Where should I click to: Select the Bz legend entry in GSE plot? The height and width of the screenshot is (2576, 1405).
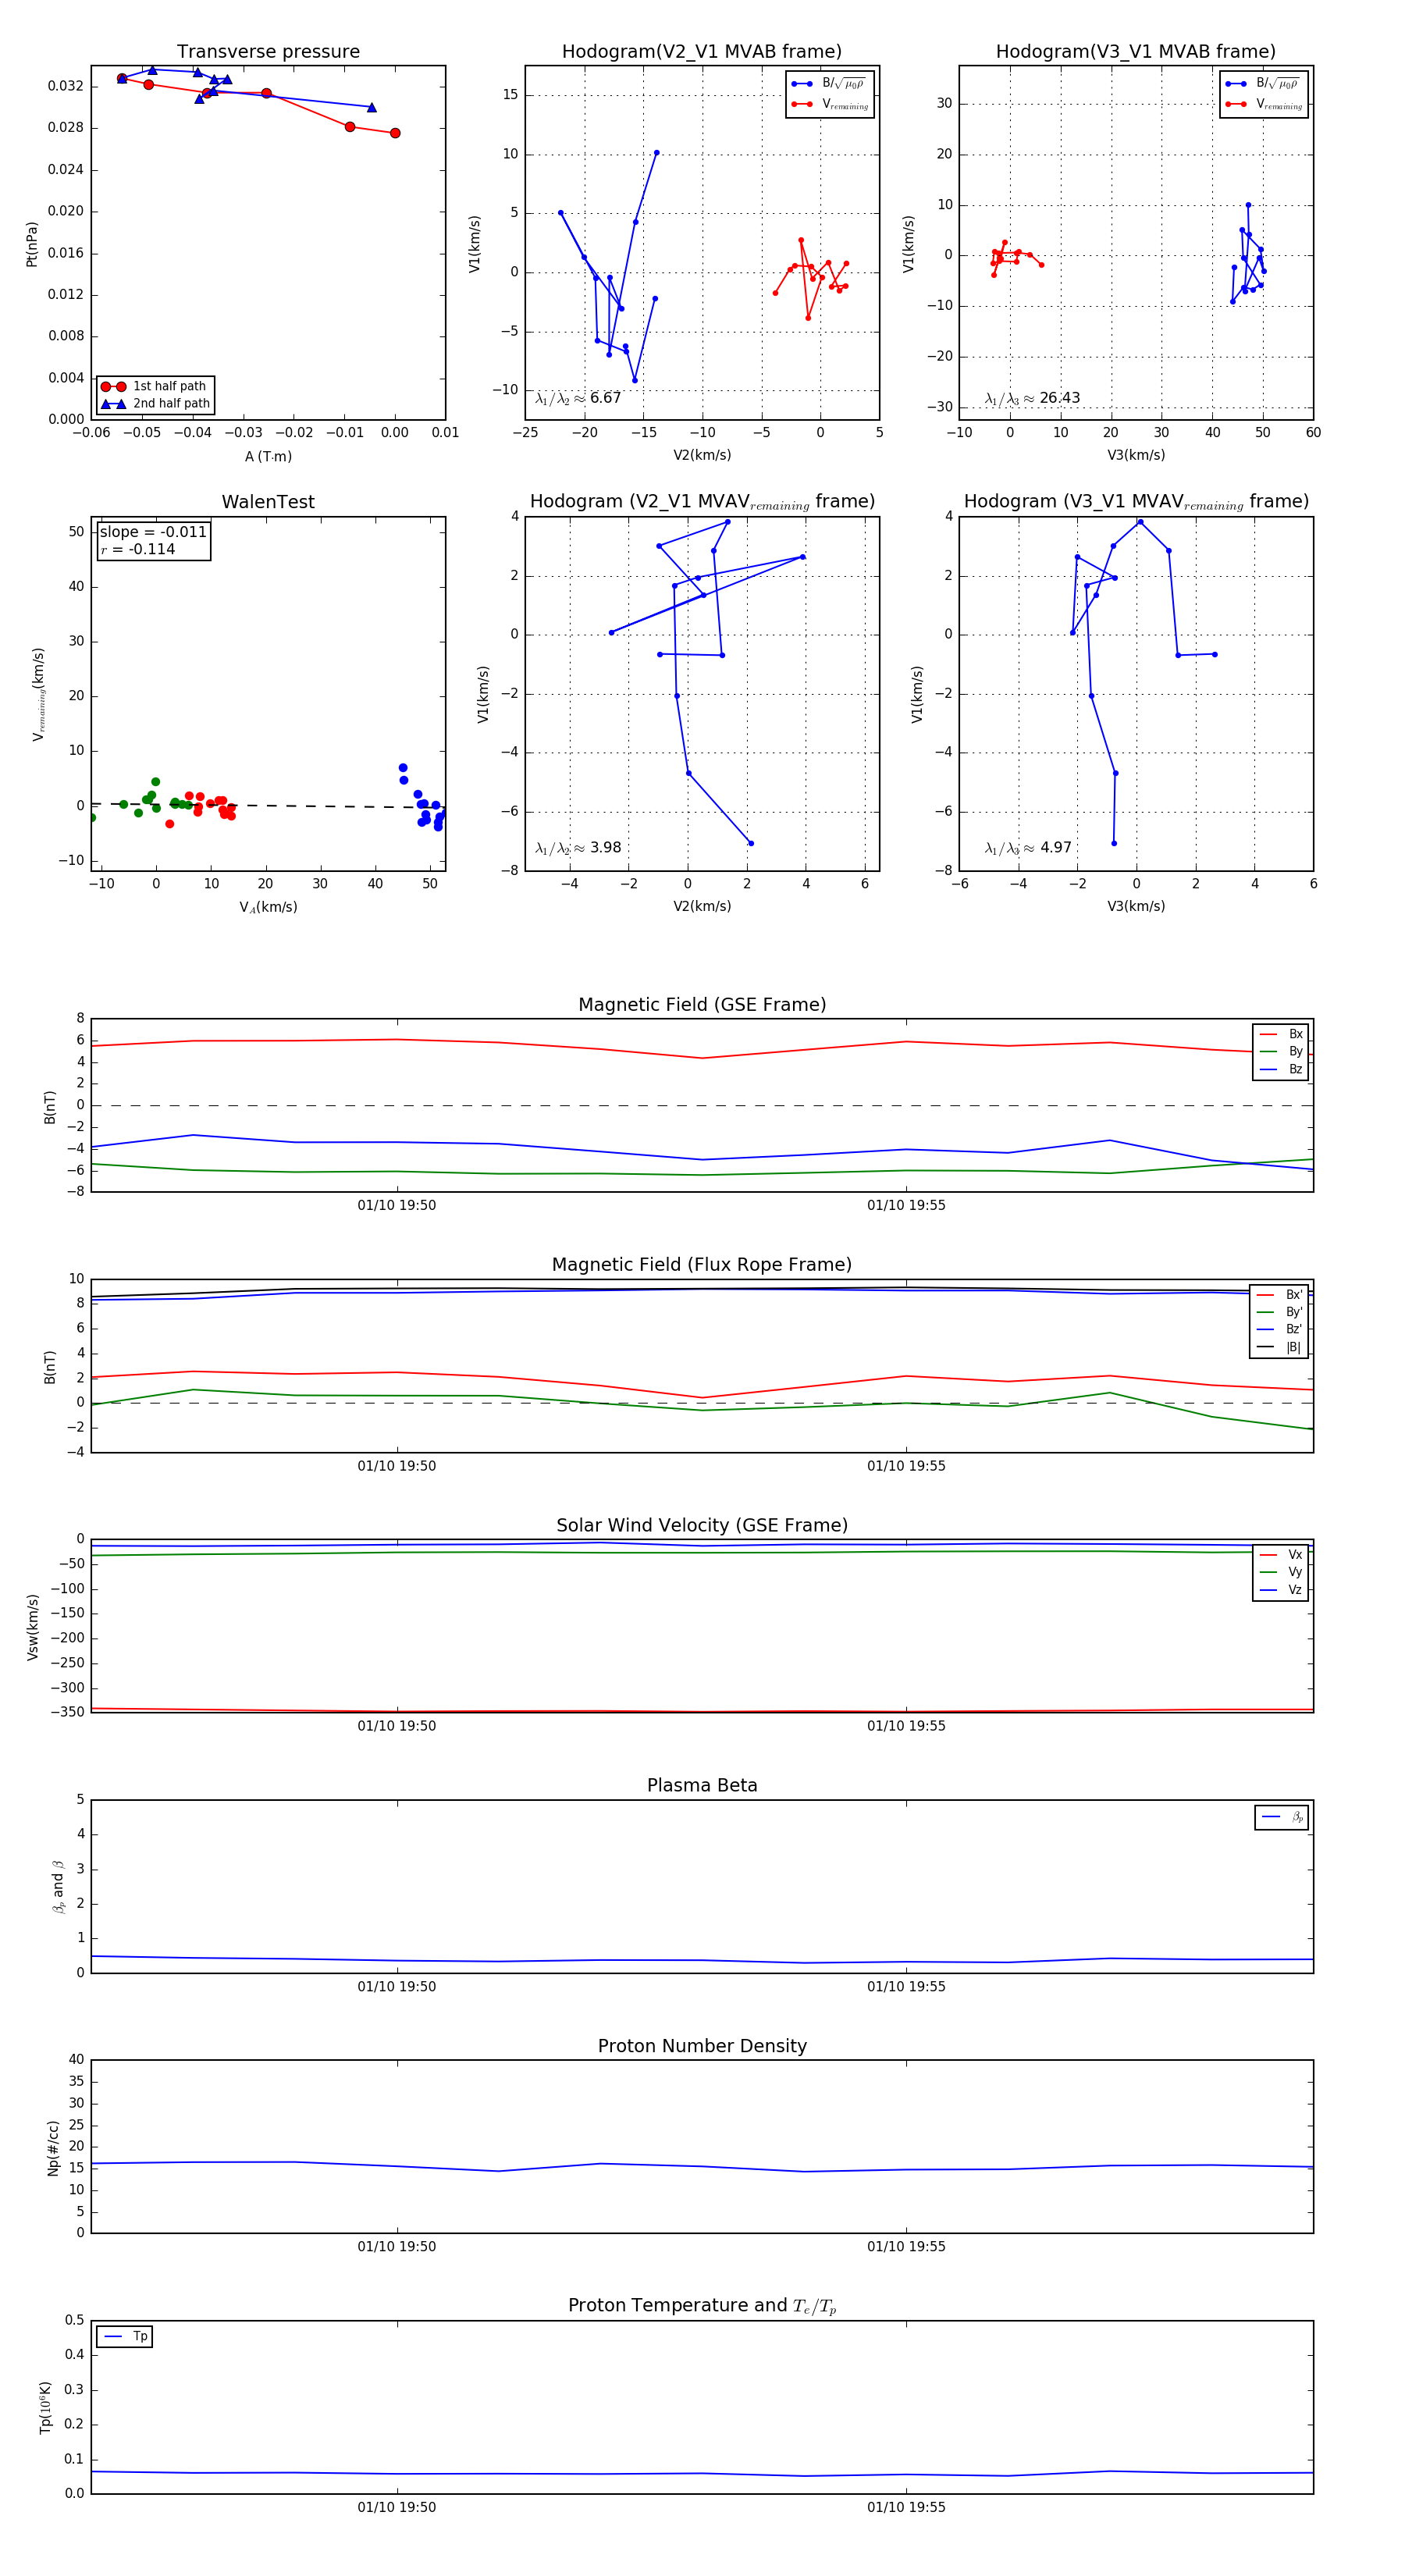point(1281,1069)
